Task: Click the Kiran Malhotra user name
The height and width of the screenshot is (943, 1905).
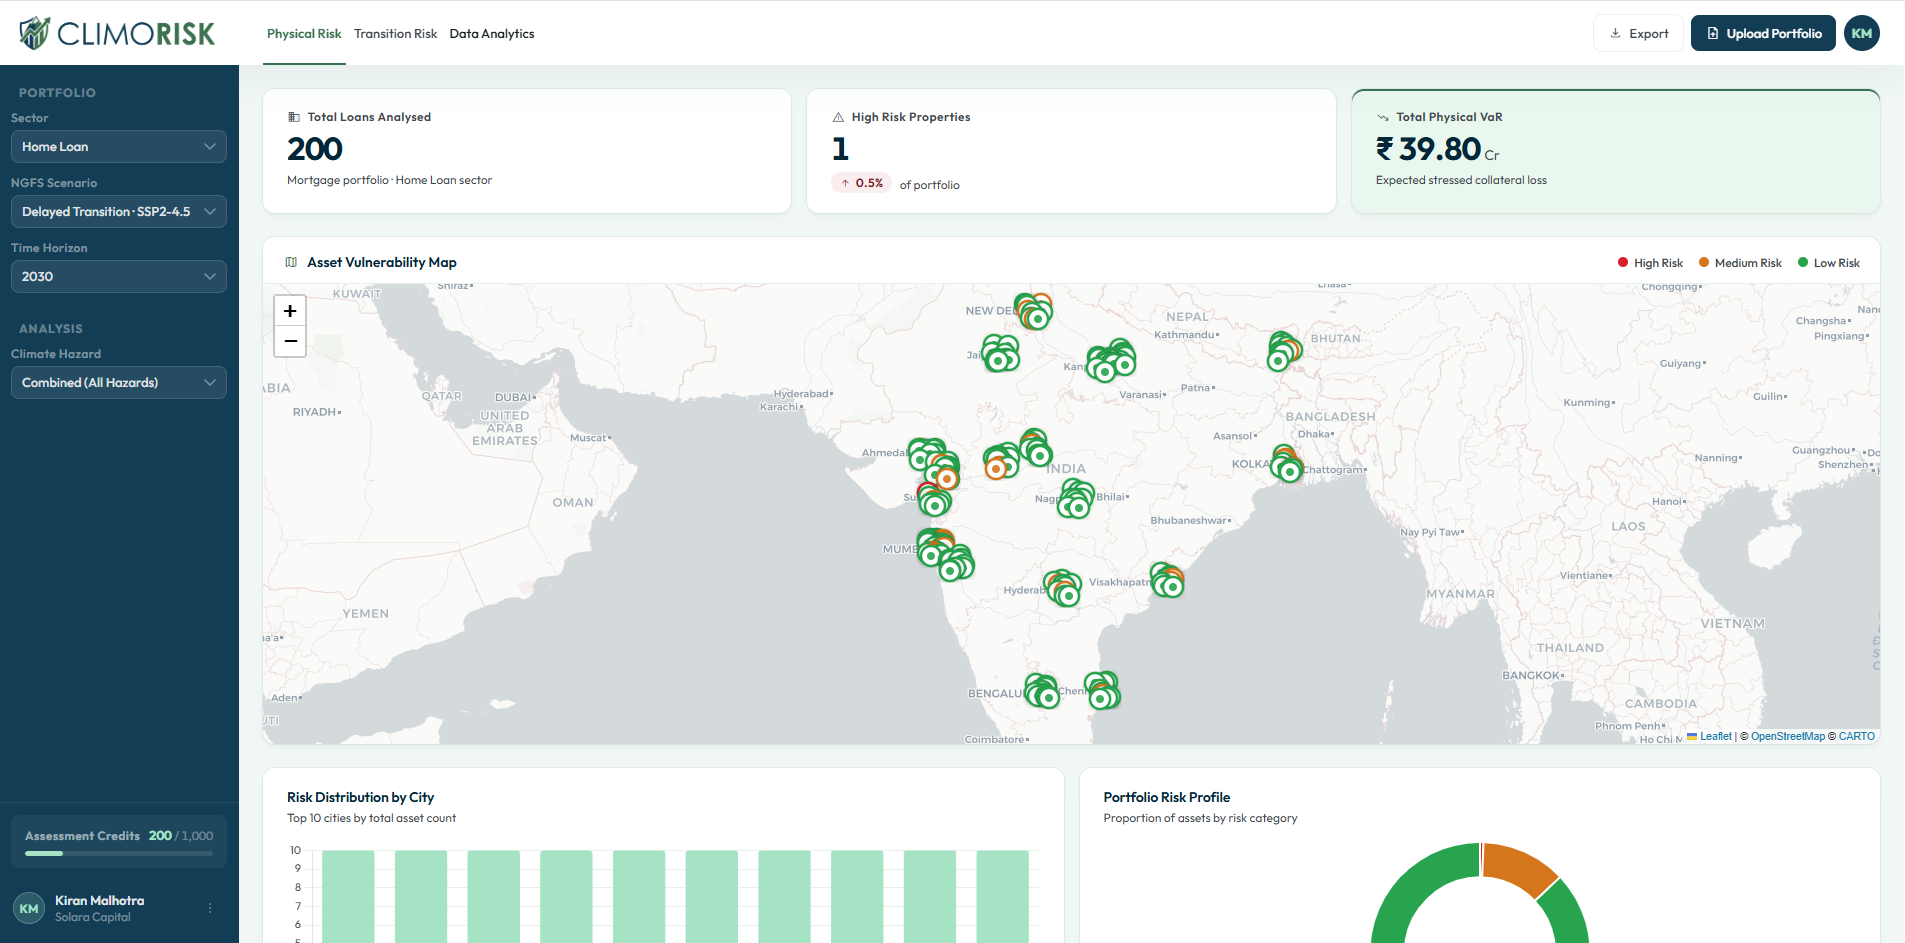Action: pyautogui.click(x=99, y=900)
